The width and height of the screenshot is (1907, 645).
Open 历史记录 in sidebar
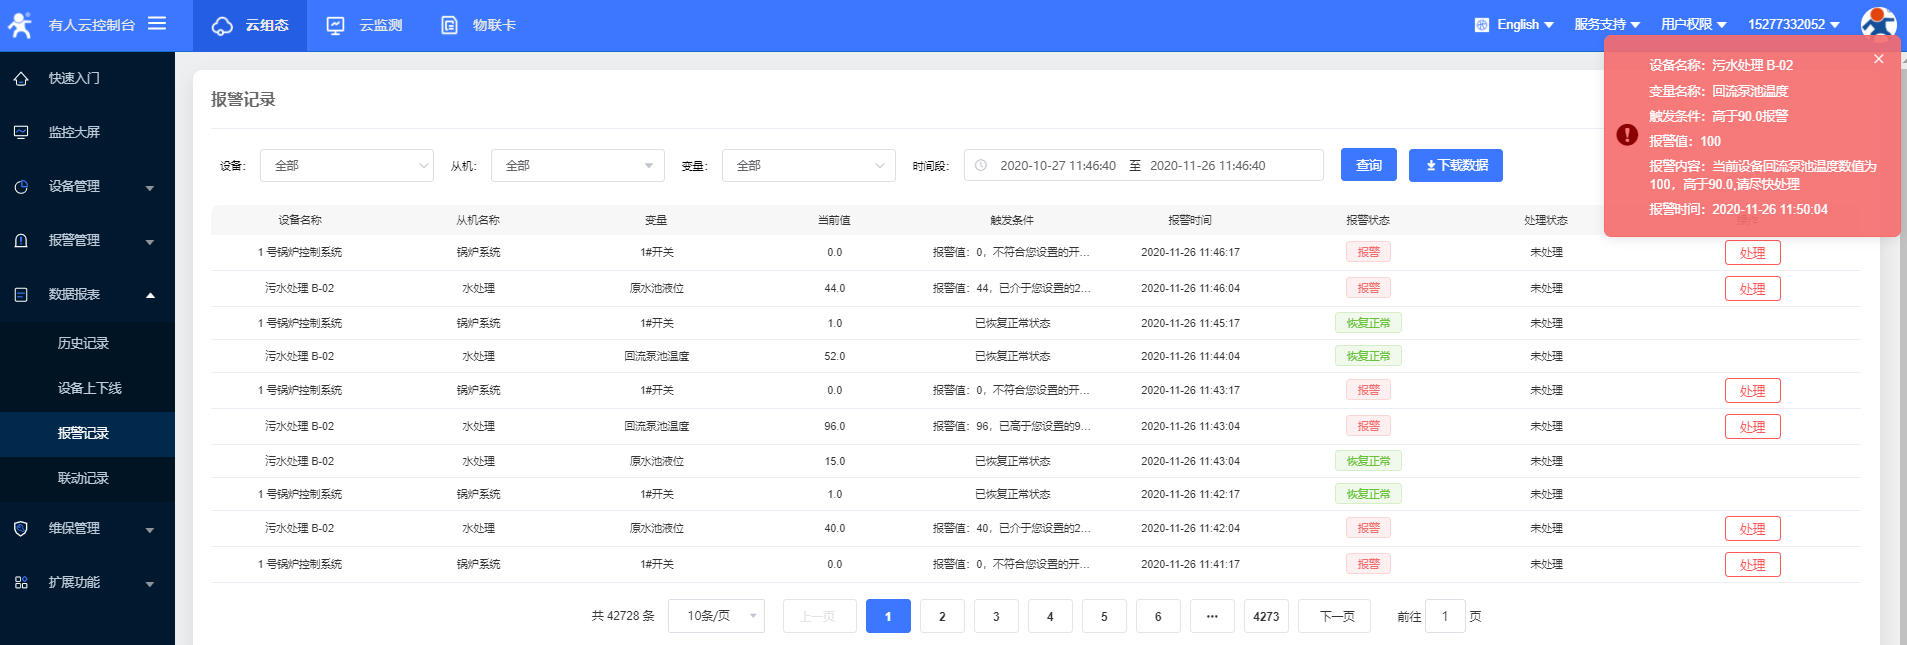click(x=87, y=343)
